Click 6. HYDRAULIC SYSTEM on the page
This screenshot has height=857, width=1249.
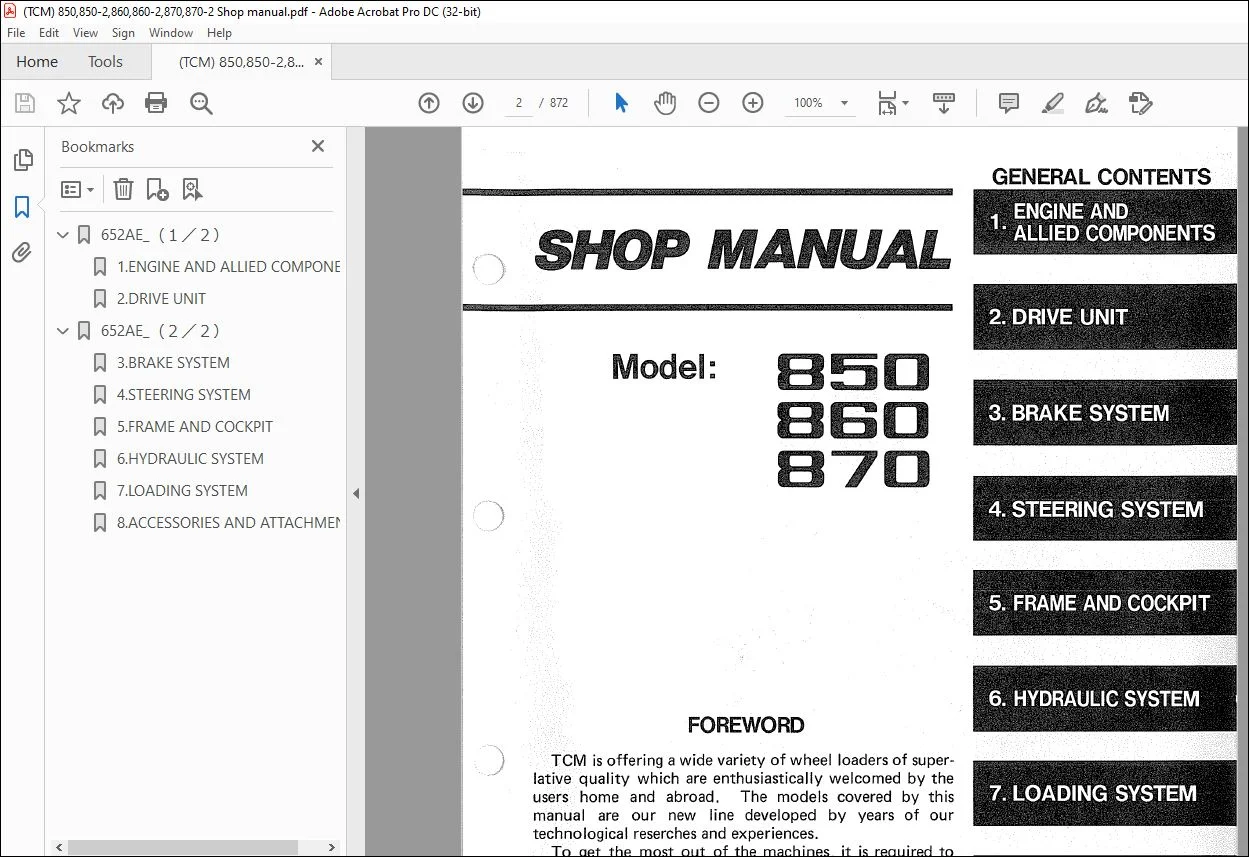tap(1104, 699)
